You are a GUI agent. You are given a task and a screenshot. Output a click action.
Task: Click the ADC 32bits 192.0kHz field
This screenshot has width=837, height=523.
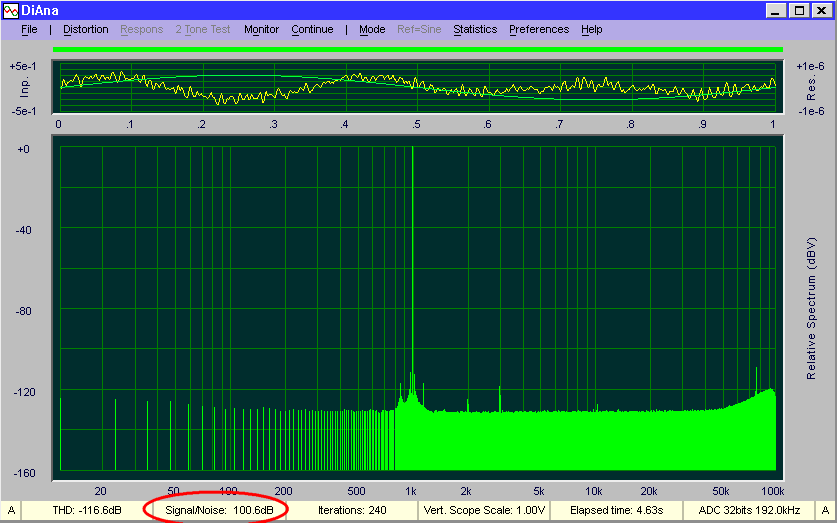749,510
